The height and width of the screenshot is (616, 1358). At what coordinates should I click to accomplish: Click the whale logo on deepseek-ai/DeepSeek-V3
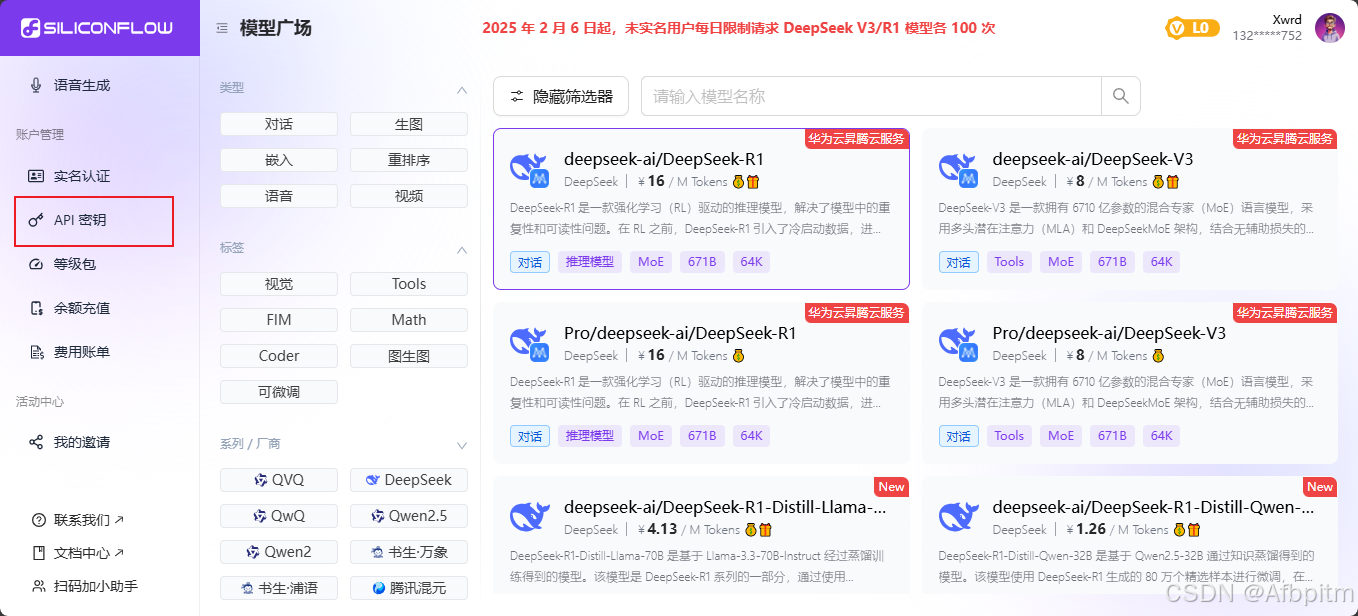[x=959, y=169]
